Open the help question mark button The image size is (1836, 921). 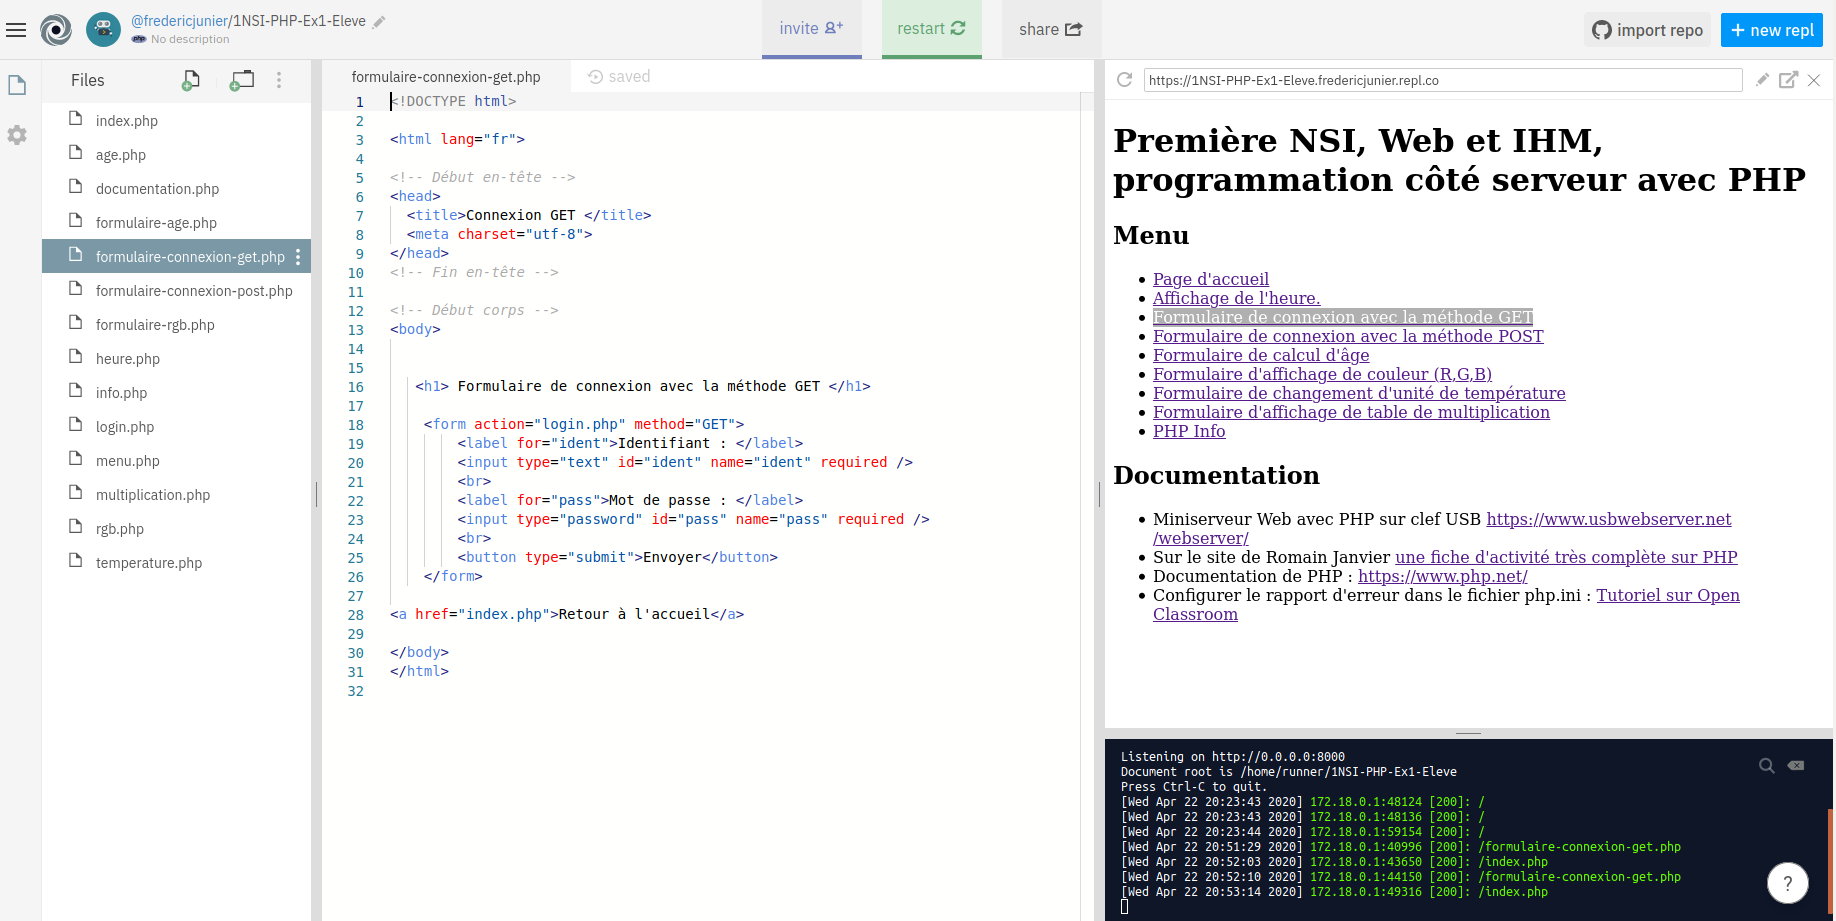pyautogui.click(x=1788, y=883)
